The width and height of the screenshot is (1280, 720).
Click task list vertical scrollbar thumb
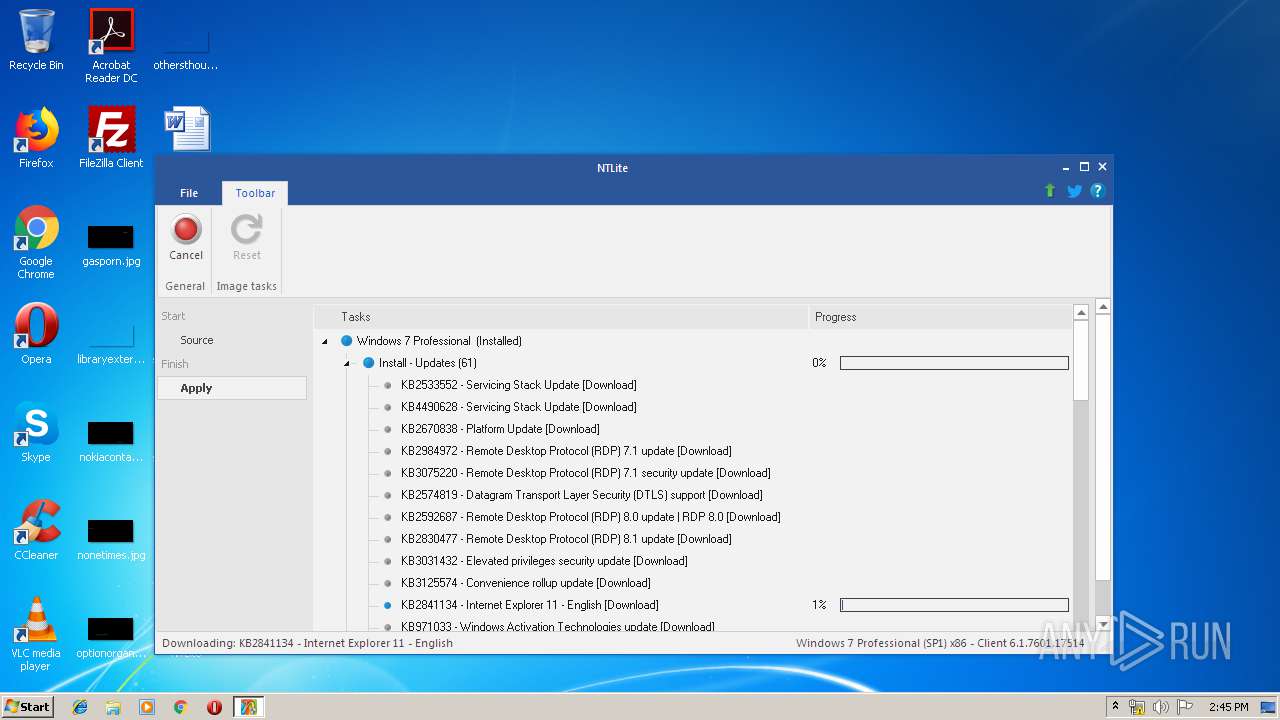pyautogui.click(x=1081, y=361)
